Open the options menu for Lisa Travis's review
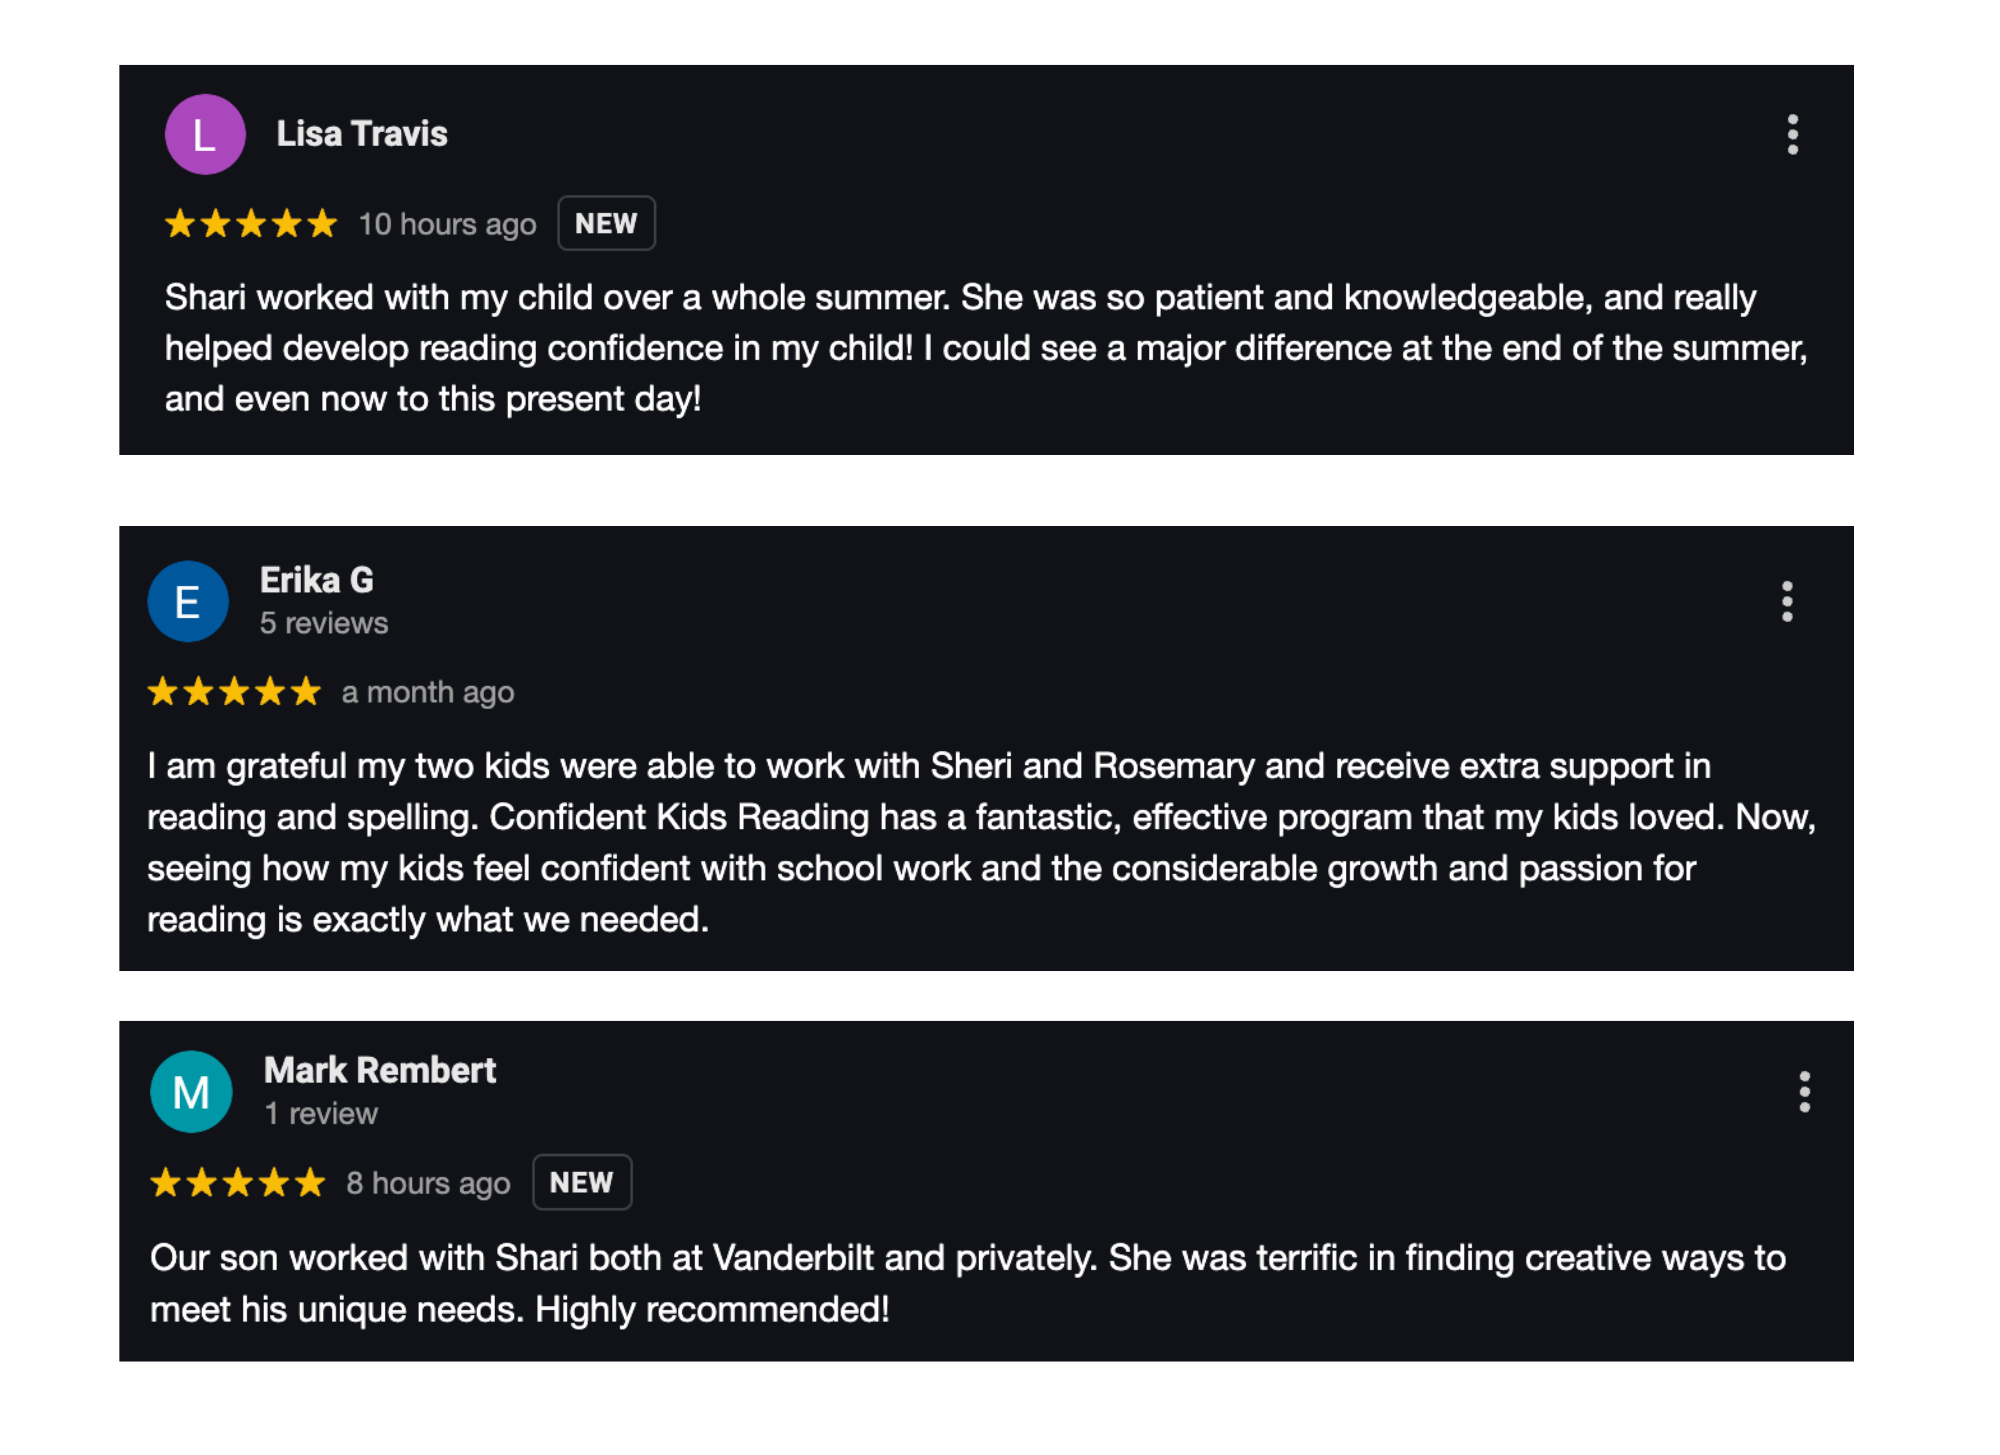Image resolution: width=2000 pixels, height=1455 pixels. pyautogui.click(x=1792, y=135)
